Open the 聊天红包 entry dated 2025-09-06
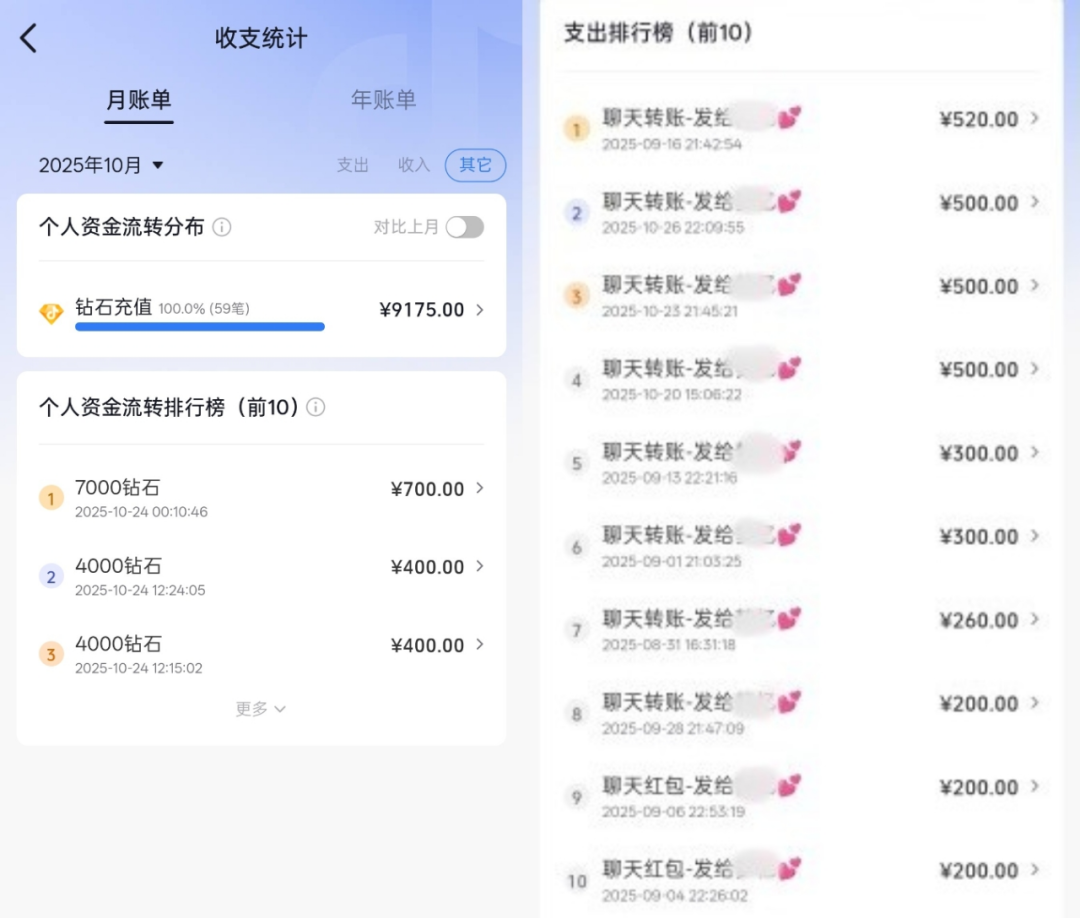 tap(800, 796)
